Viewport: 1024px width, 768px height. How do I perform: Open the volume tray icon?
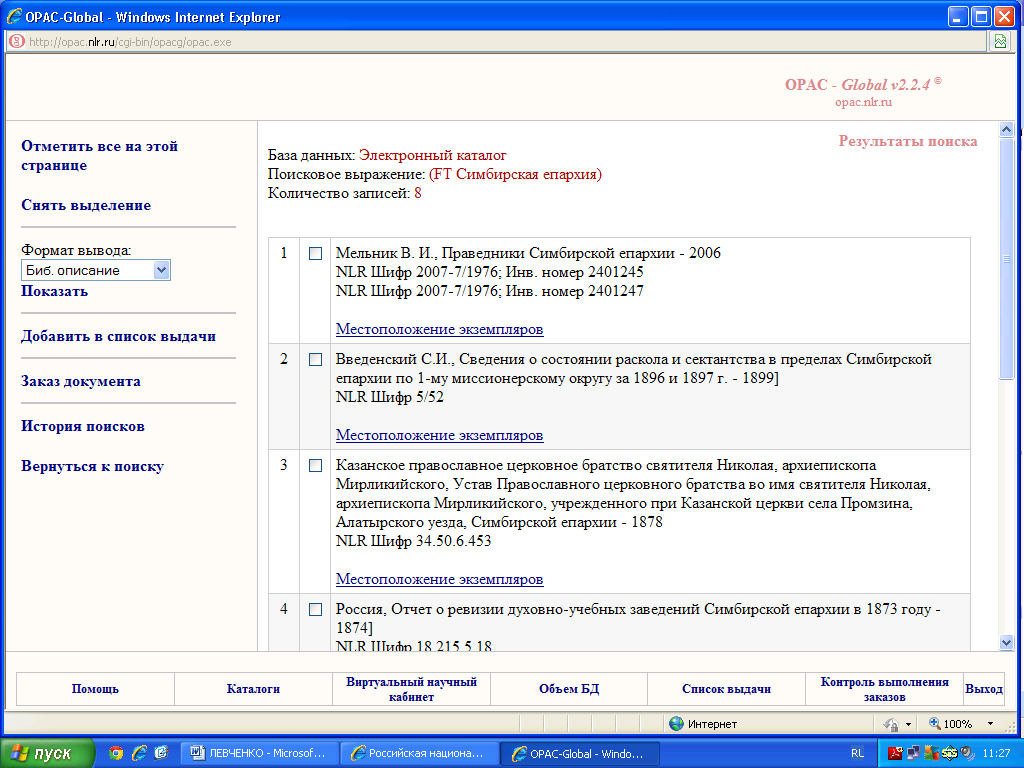tap(967, 753)
